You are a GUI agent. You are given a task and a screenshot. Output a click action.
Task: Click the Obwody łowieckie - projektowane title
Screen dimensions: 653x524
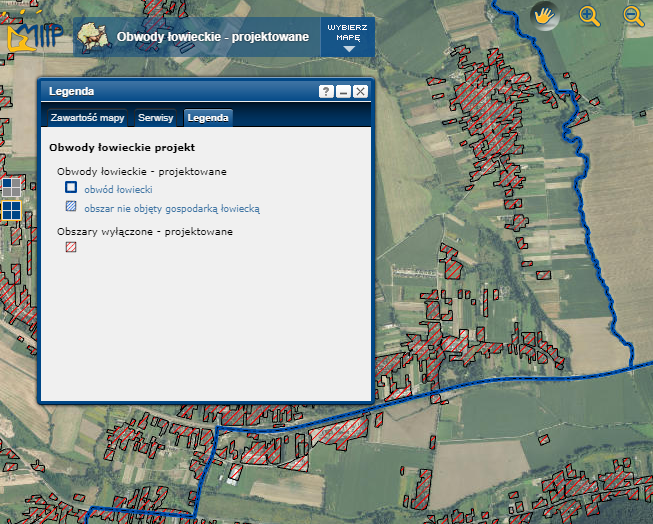[213, 37]
